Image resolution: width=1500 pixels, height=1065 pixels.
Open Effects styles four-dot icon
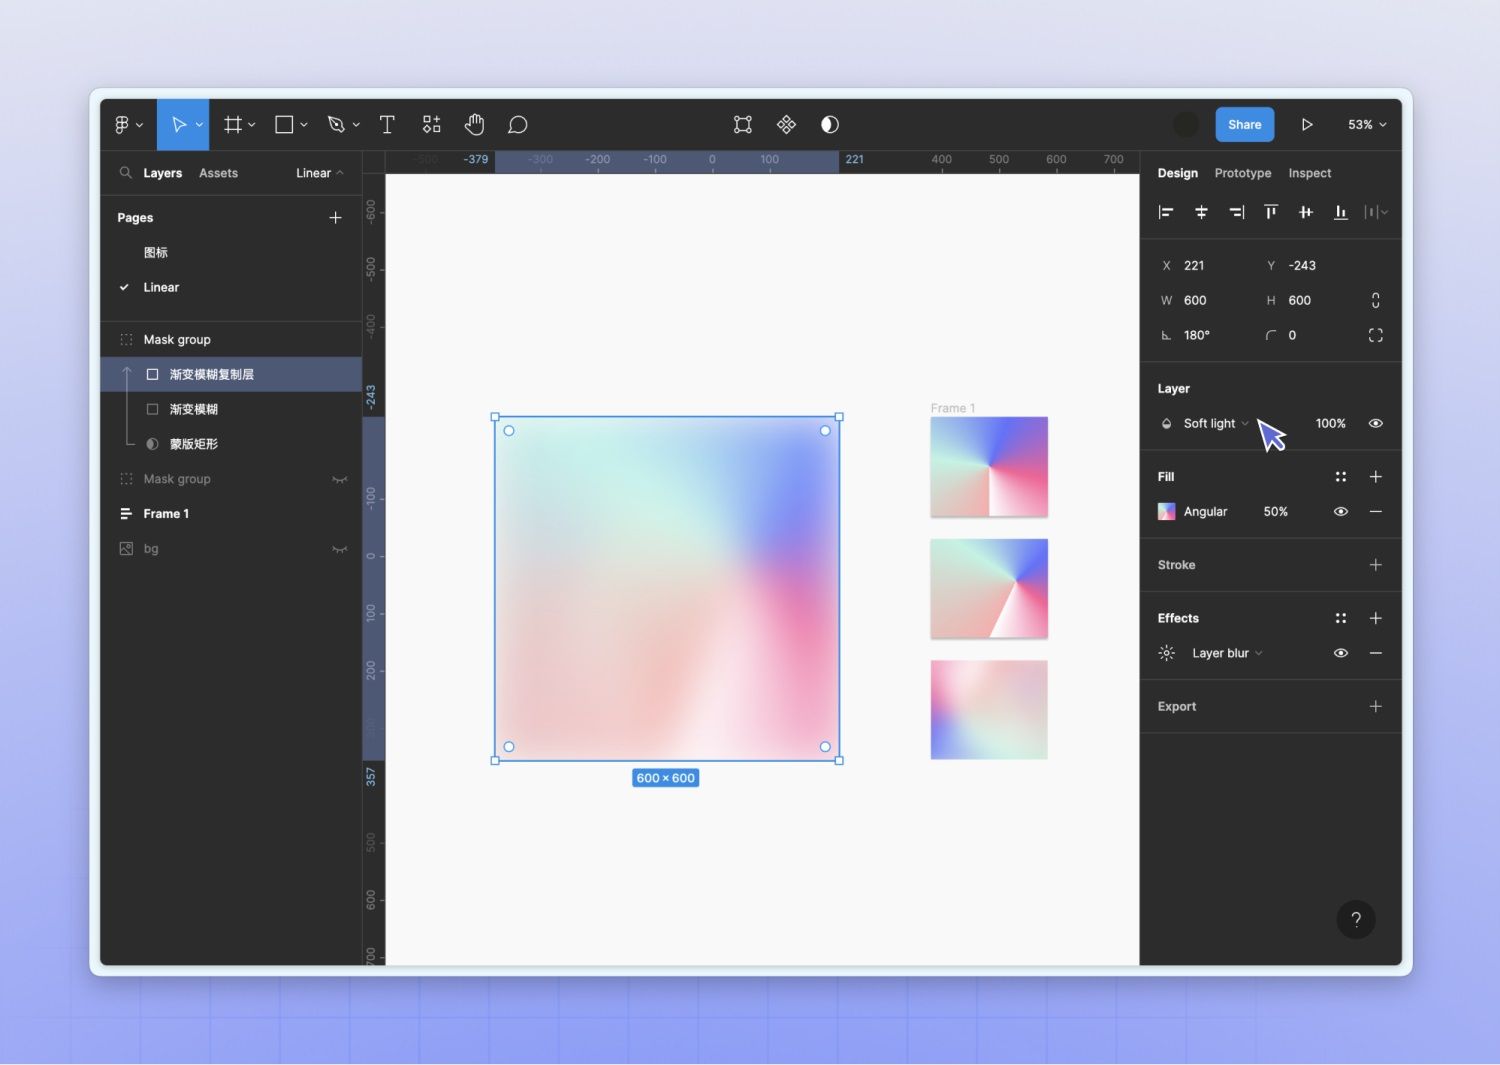[1341, 618]
